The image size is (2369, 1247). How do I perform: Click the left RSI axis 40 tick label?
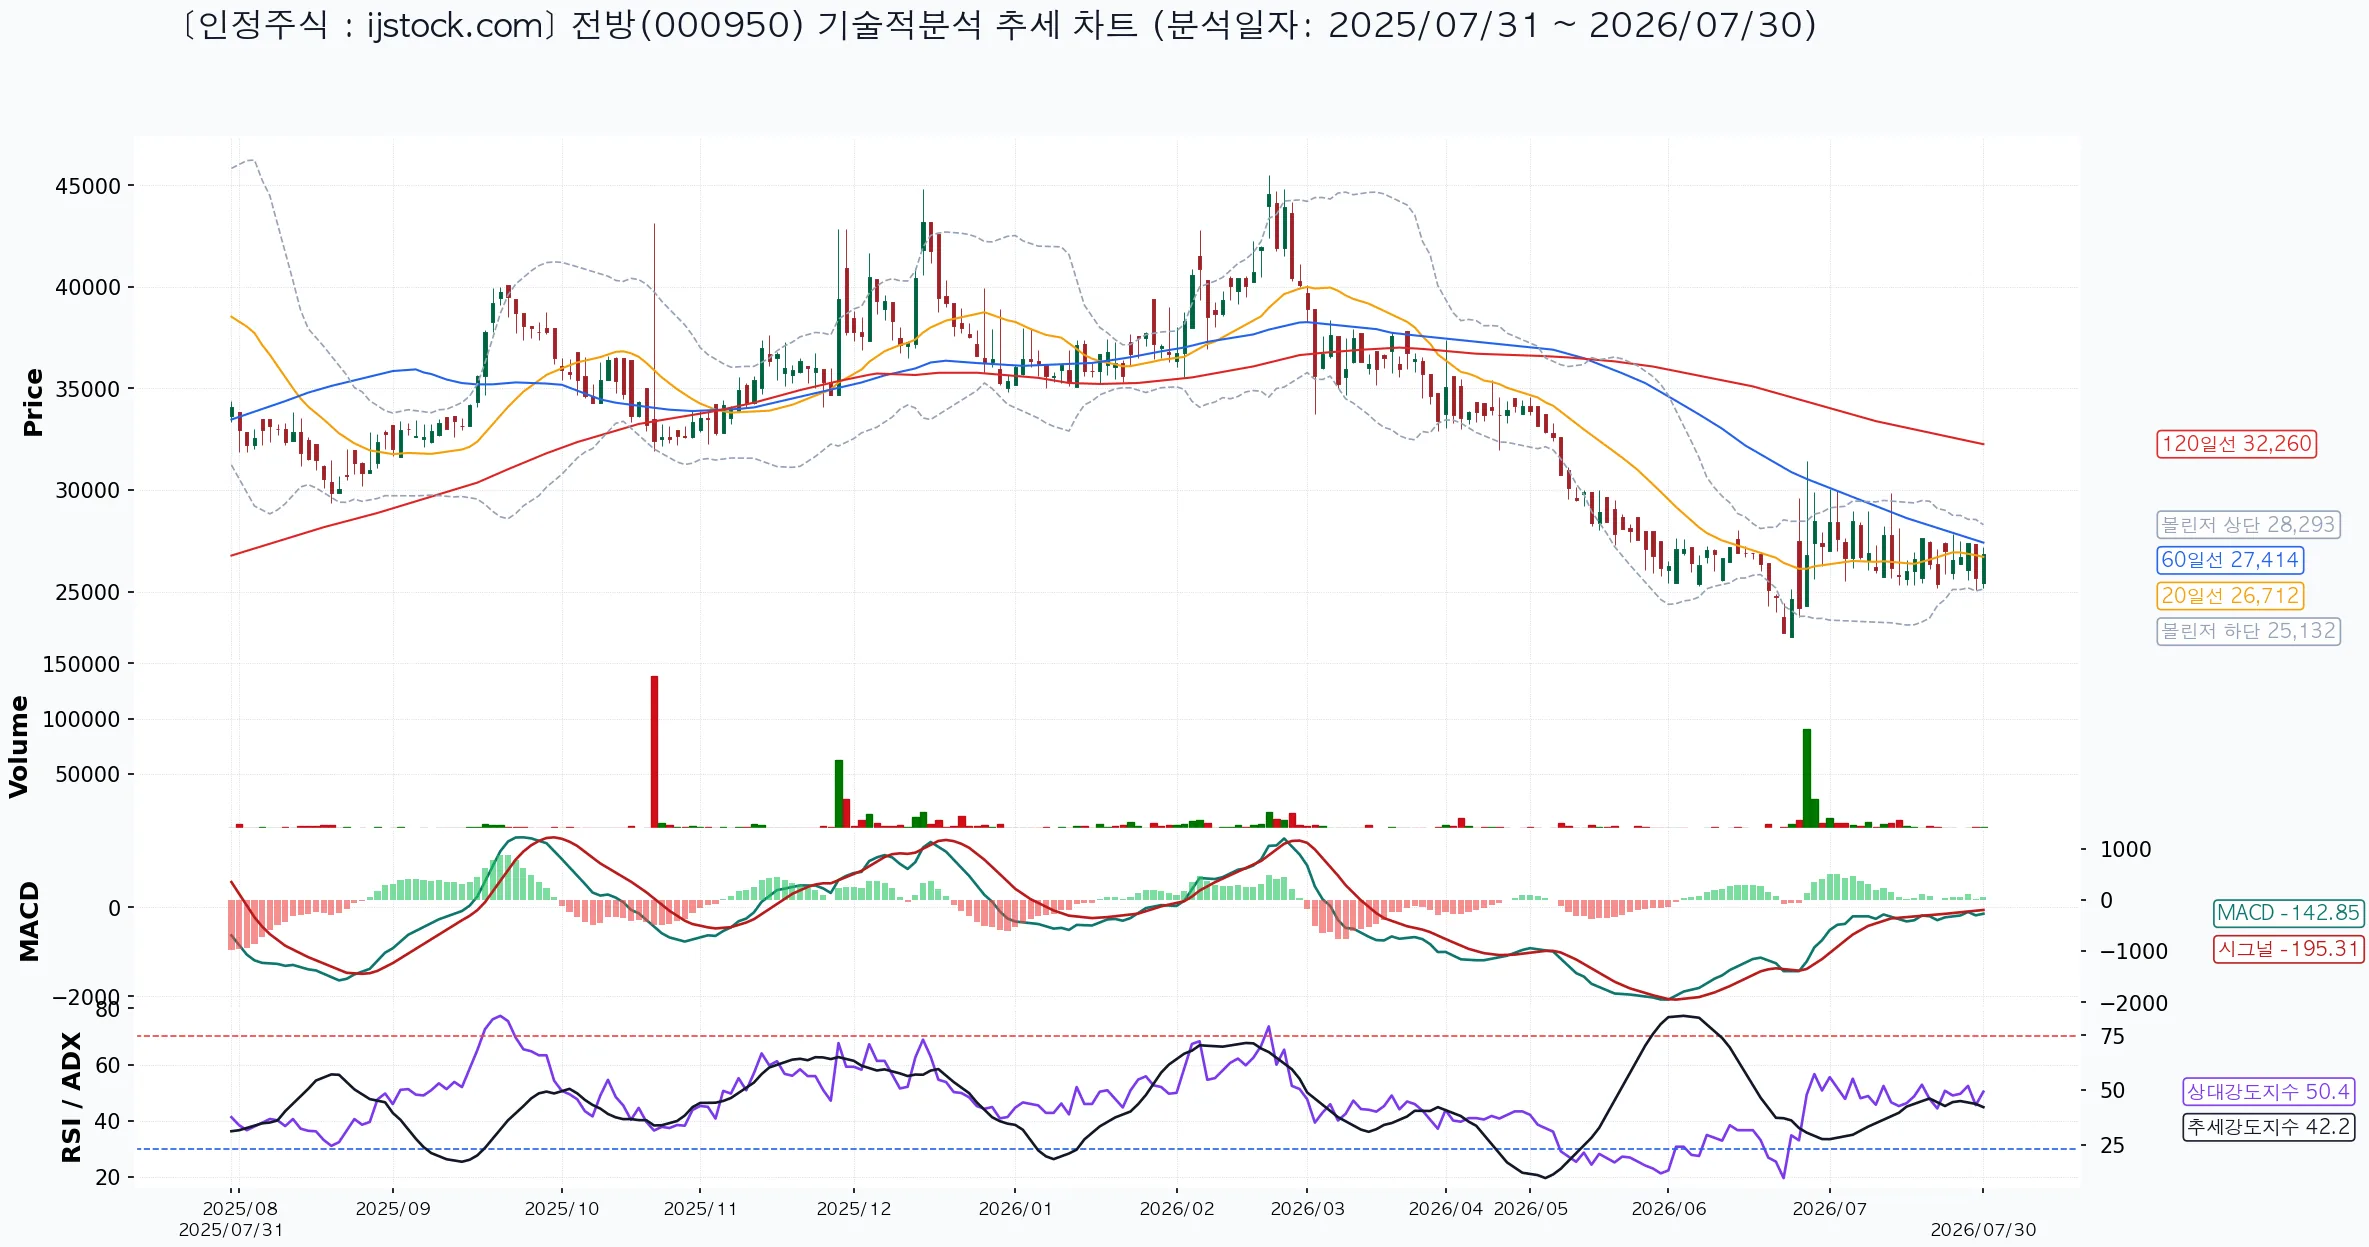tap(107, 1122)
